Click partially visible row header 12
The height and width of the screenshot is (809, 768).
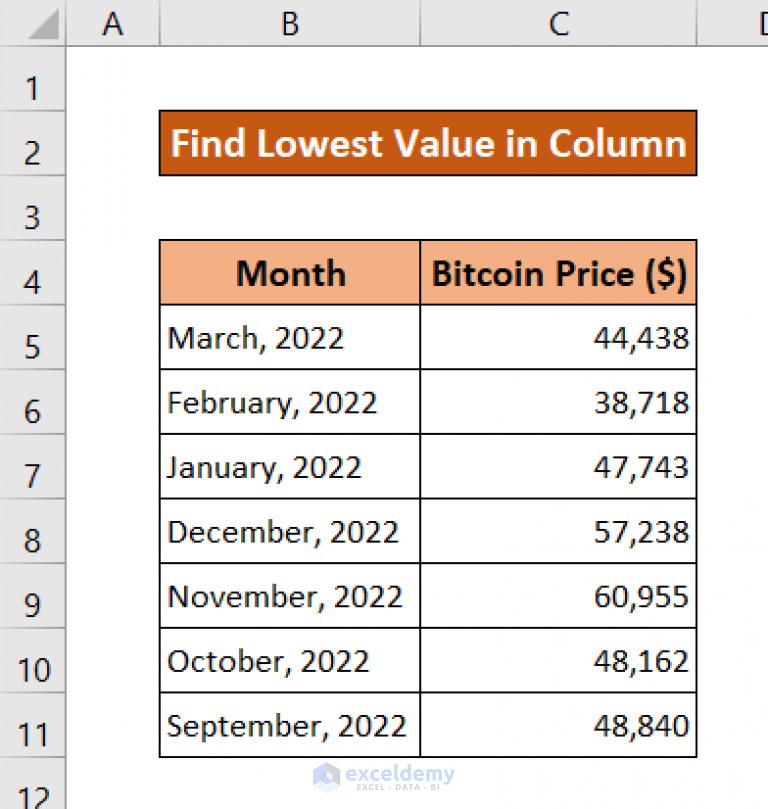coord(32,793)
